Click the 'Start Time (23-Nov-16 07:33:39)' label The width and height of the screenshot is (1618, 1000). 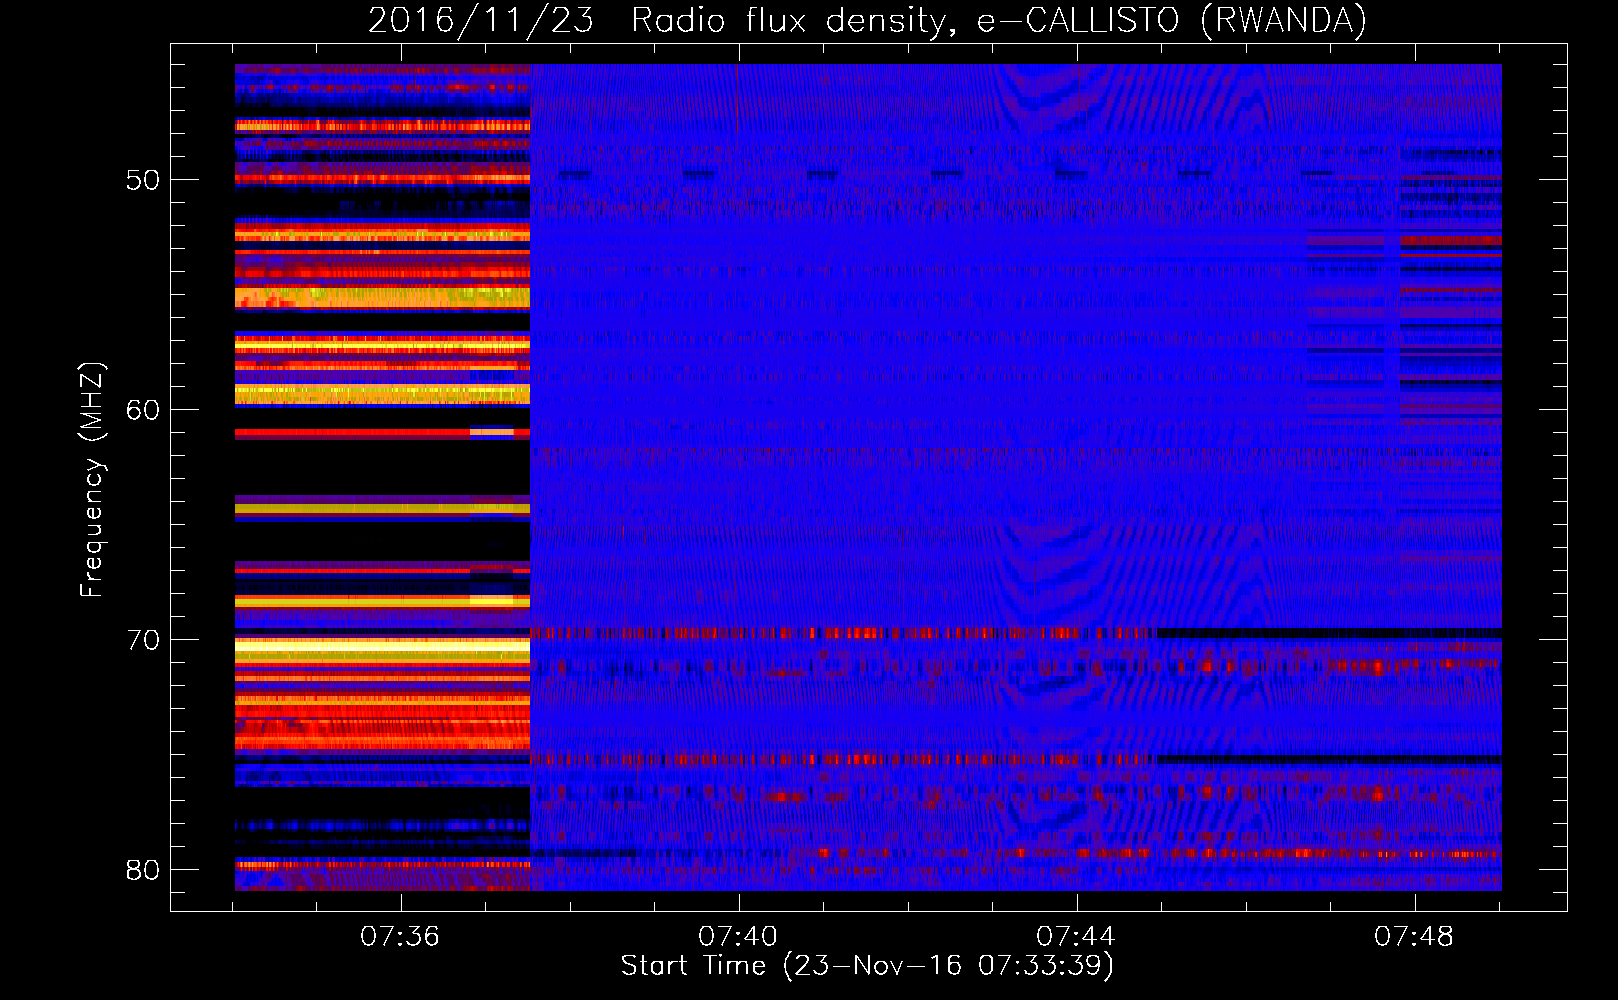(x=867, y=966)
